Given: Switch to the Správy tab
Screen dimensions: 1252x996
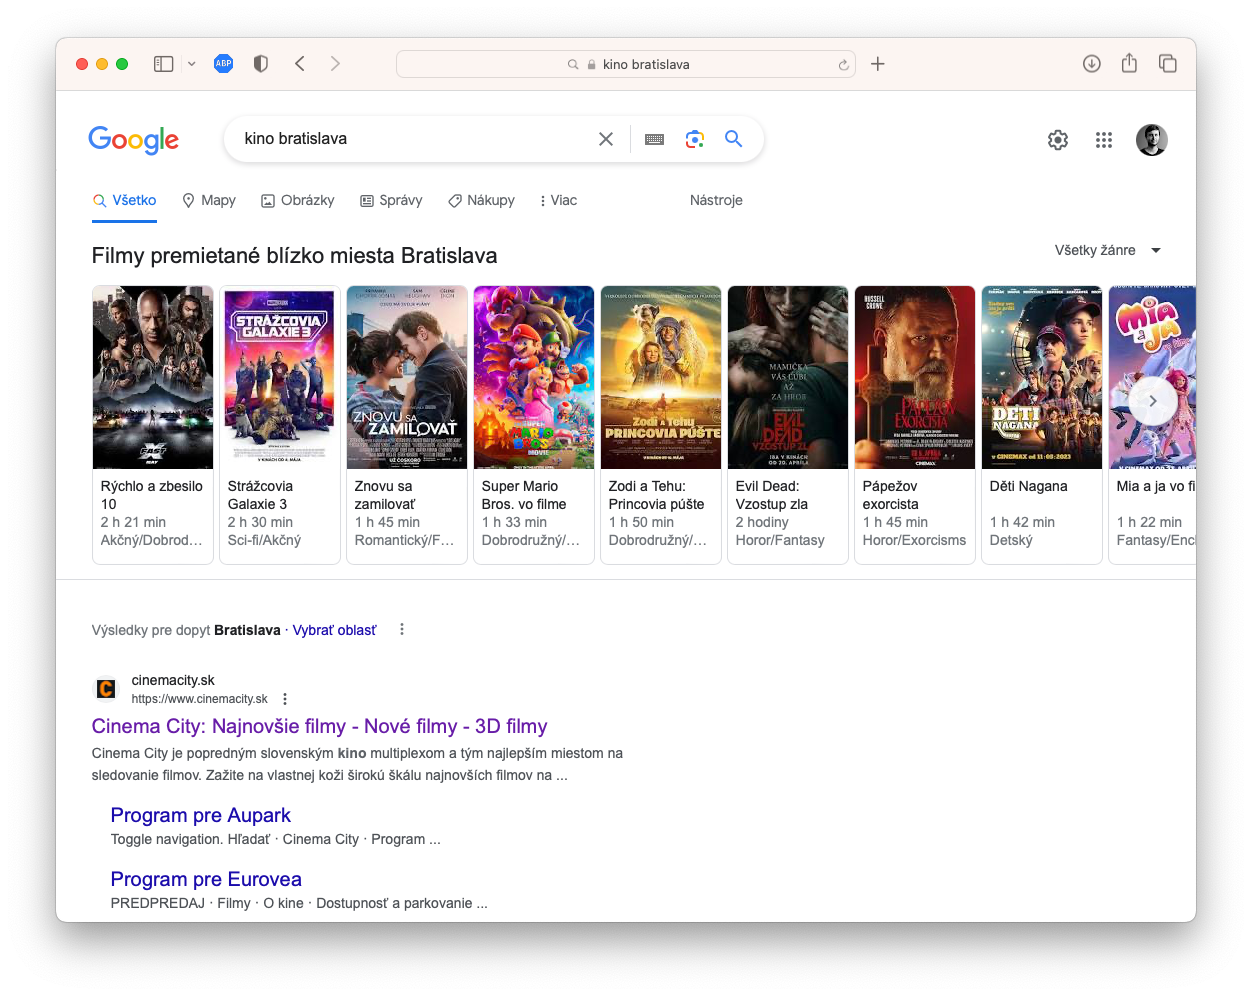Looking at the screenshot, I should click(391, 200).
